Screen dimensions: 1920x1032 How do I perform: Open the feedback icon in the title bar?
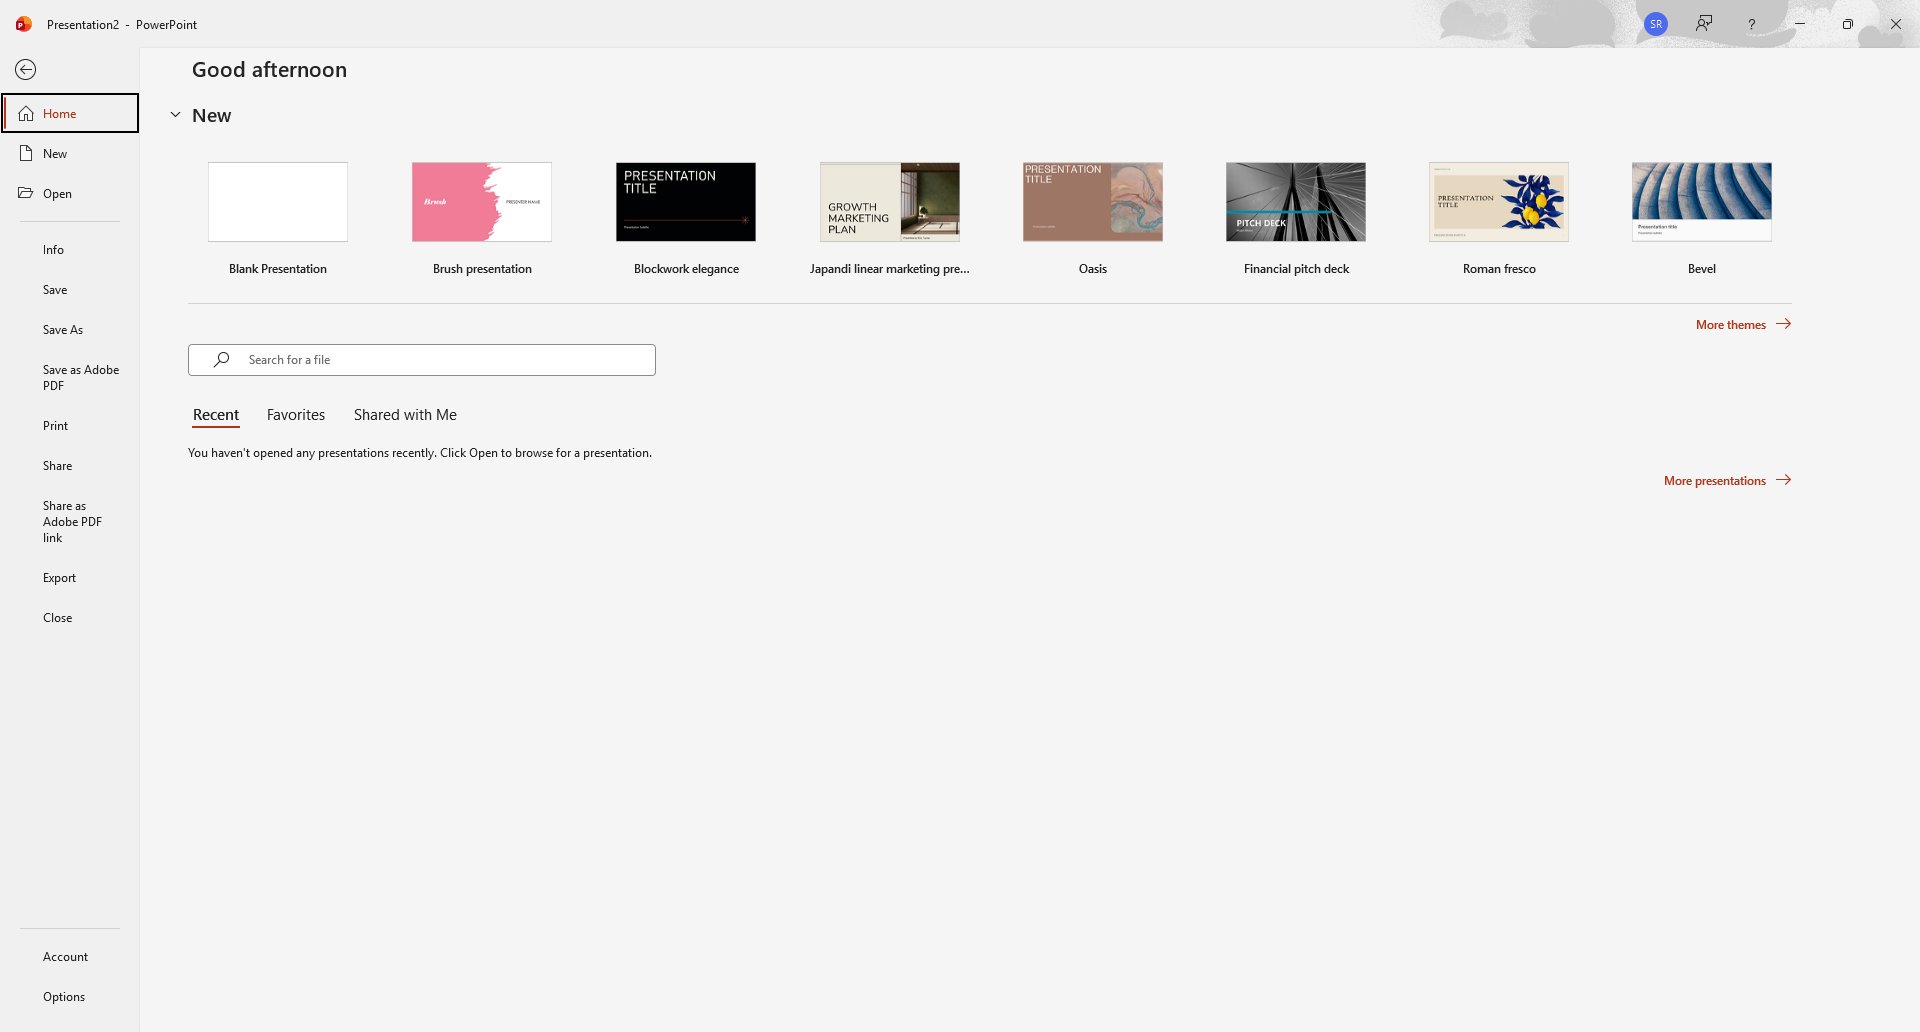(1704, 24)
